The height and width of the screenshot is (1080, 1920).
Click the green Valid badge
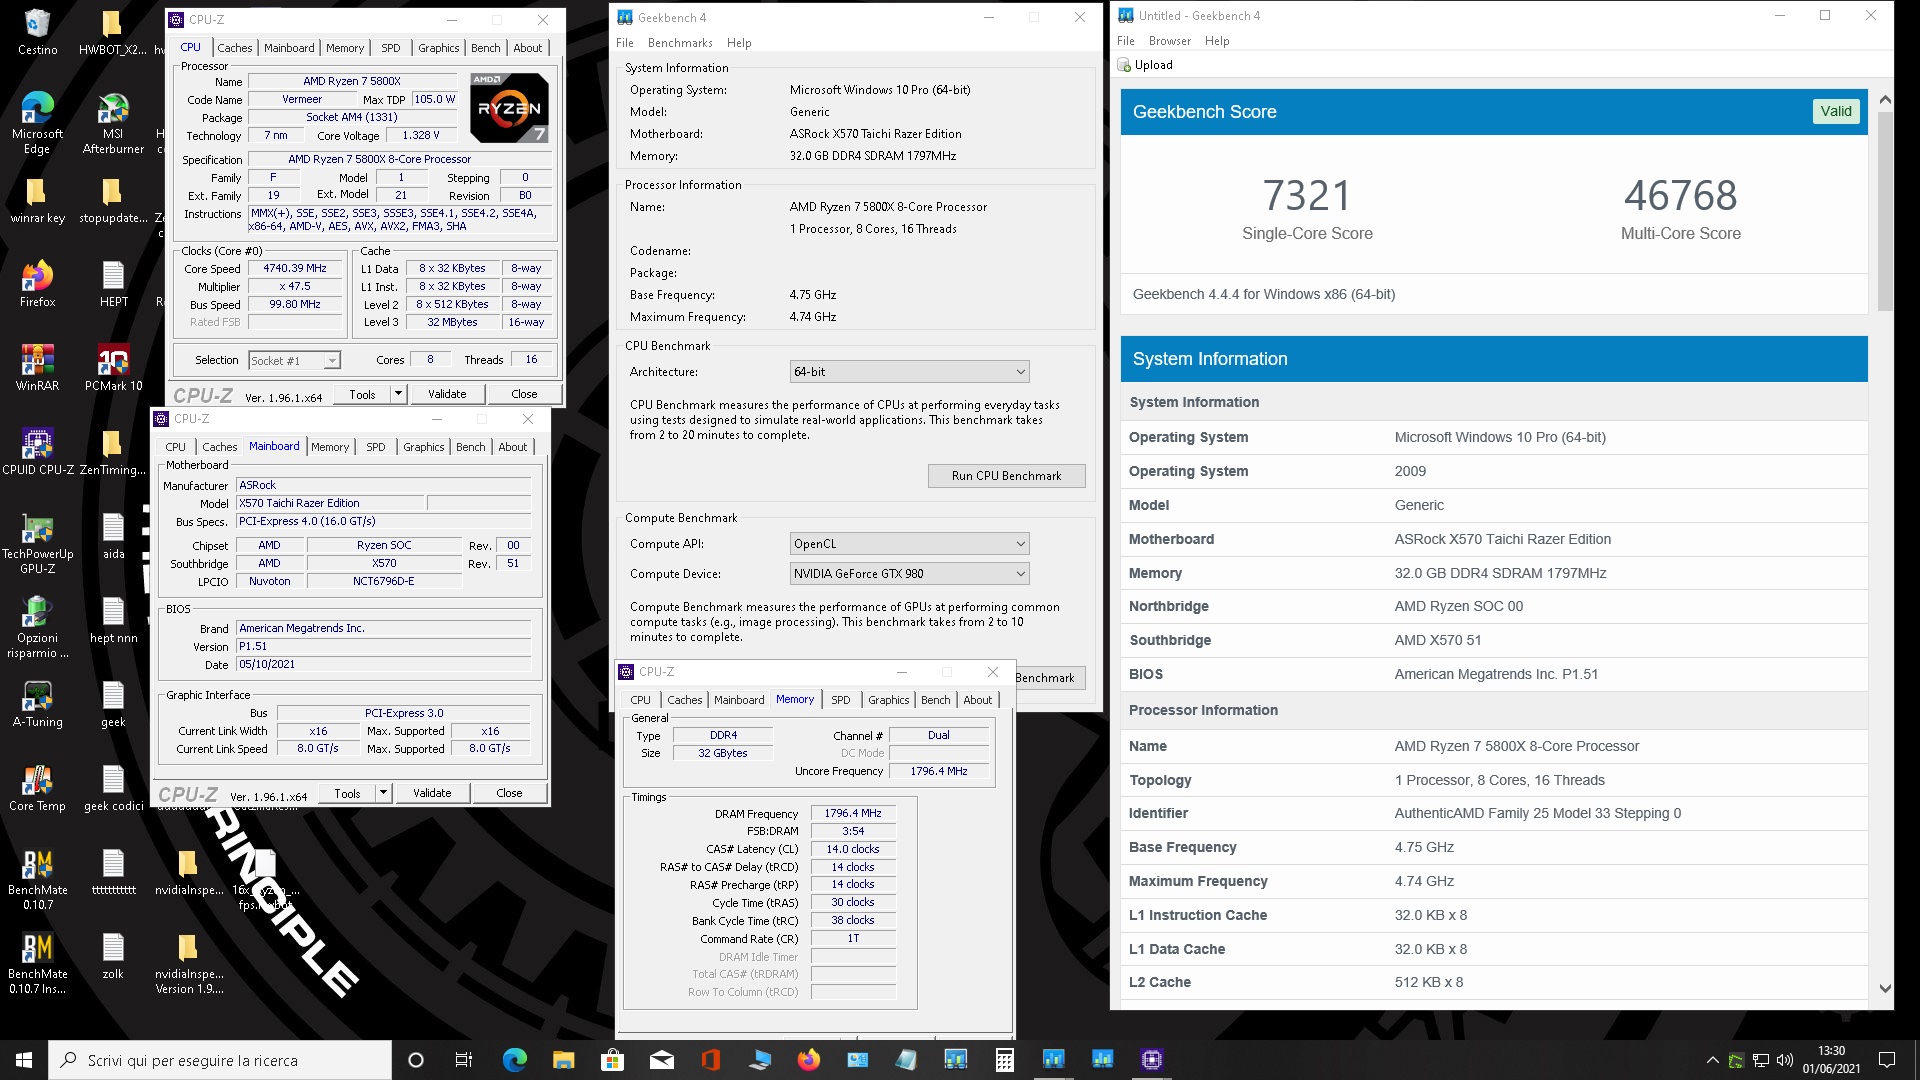[x=1835, y=111]
